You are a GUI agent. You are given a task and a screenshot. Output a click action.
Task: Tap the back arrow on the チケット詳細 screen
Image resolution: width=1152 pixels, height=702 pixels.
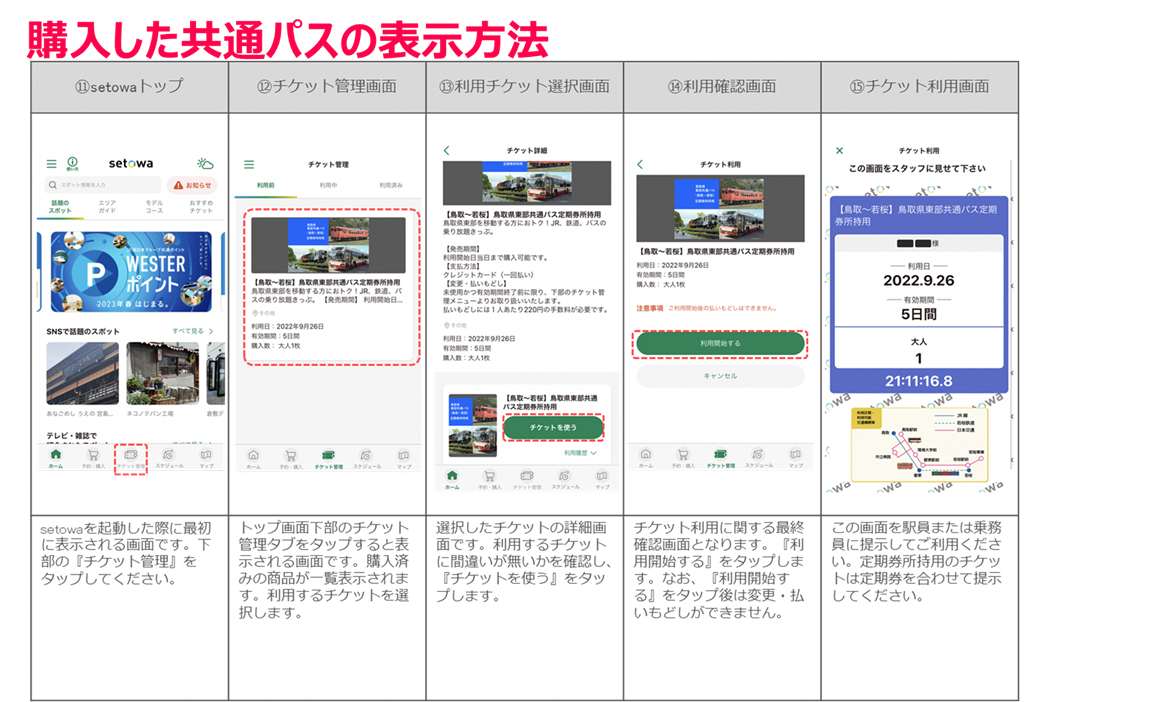point(447,150)
